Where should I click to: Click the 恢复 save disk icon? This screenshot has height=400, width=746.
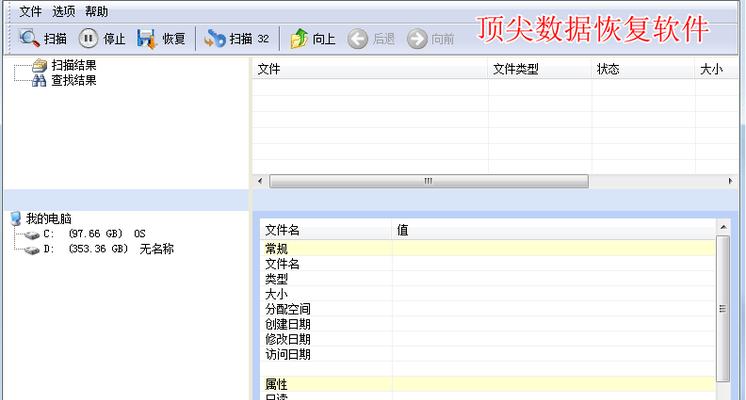click(147, 39)
